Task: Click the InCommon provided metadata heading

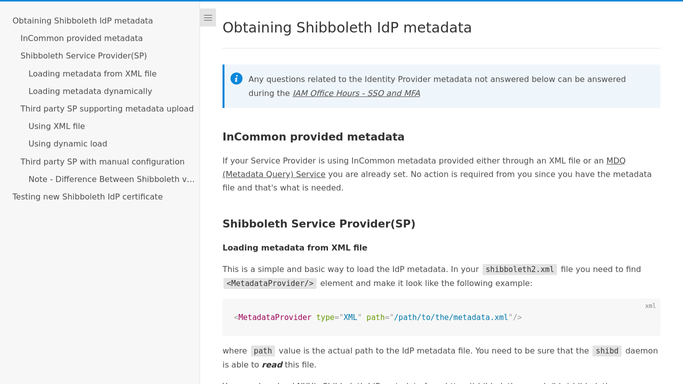Action: [313, 137]
